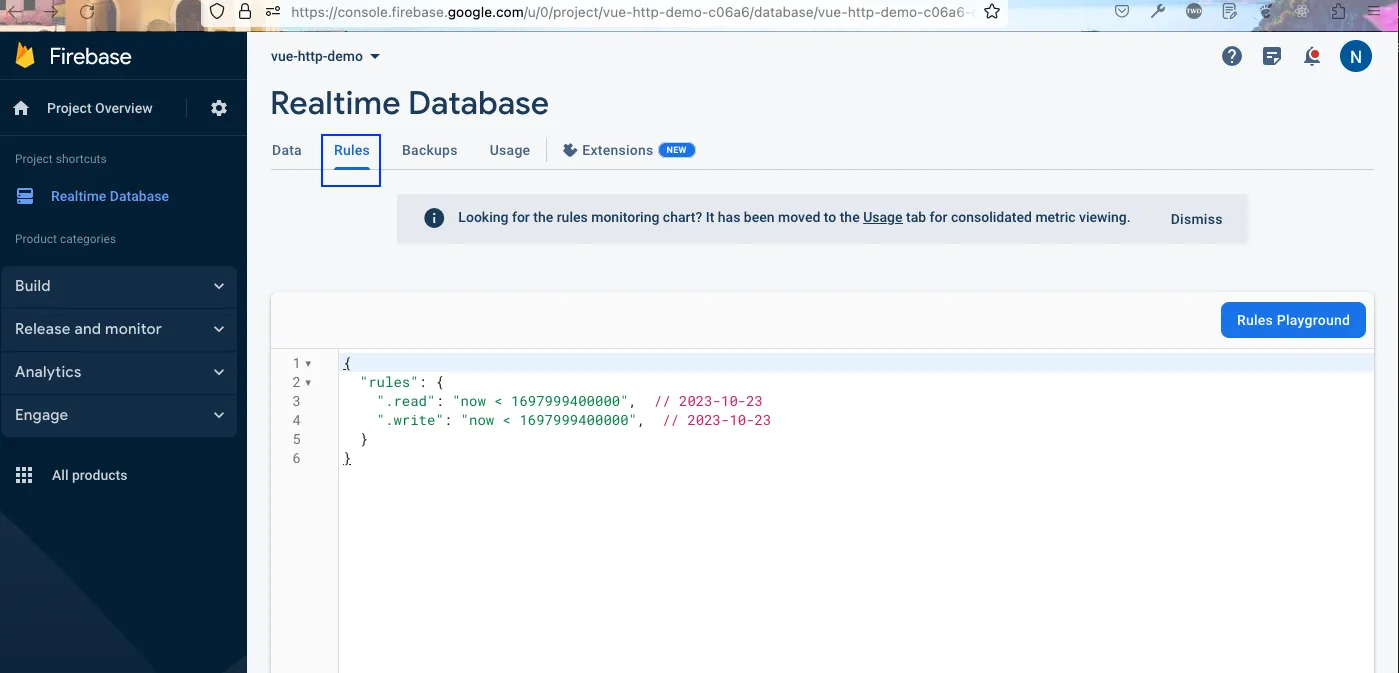Click the padlock site security icon

245,12
